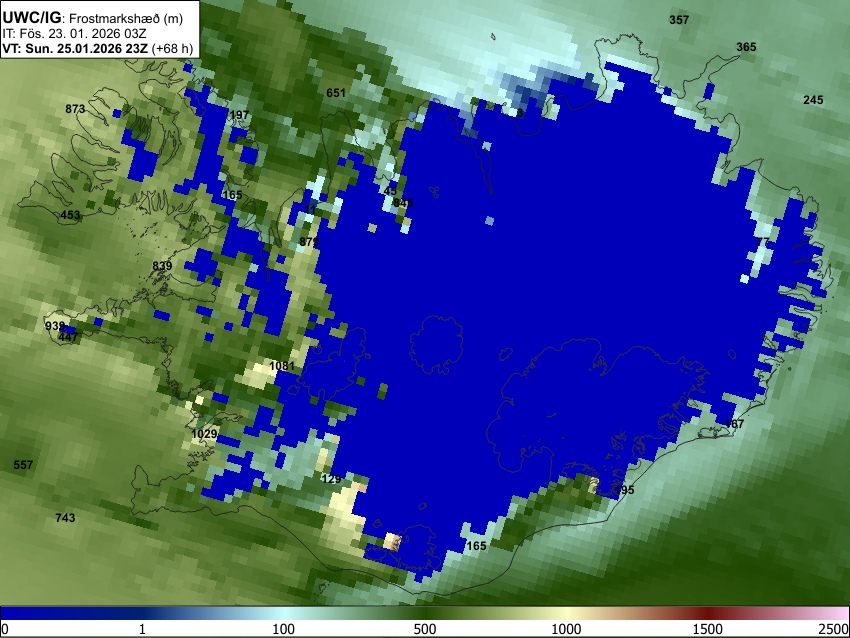
Task: Click the 195 value on the coast
Action: coord(624,490)
